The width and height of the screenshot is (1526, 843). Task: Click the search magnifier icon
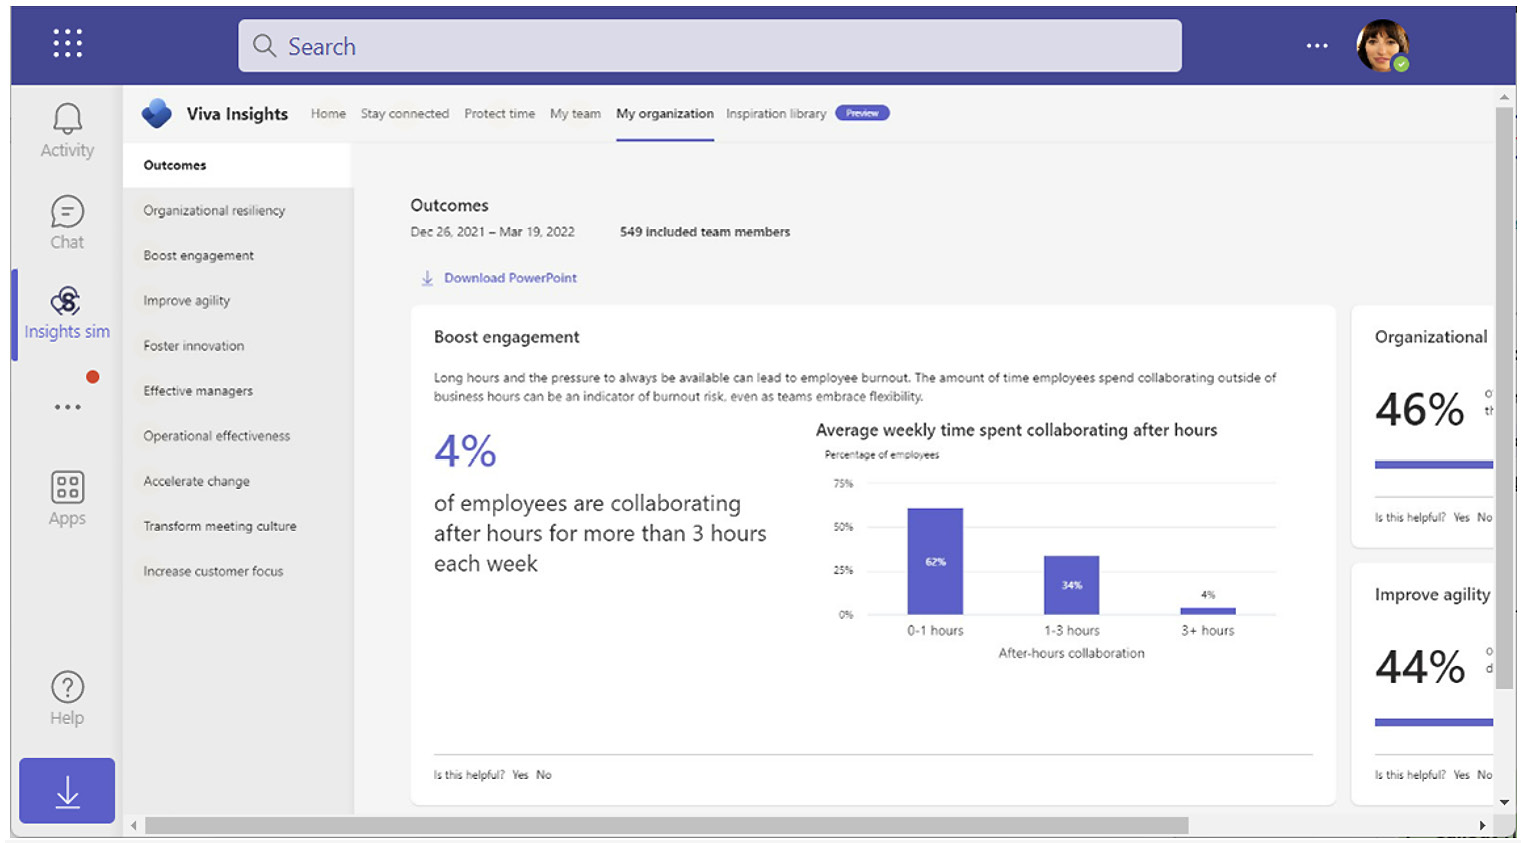264,46
